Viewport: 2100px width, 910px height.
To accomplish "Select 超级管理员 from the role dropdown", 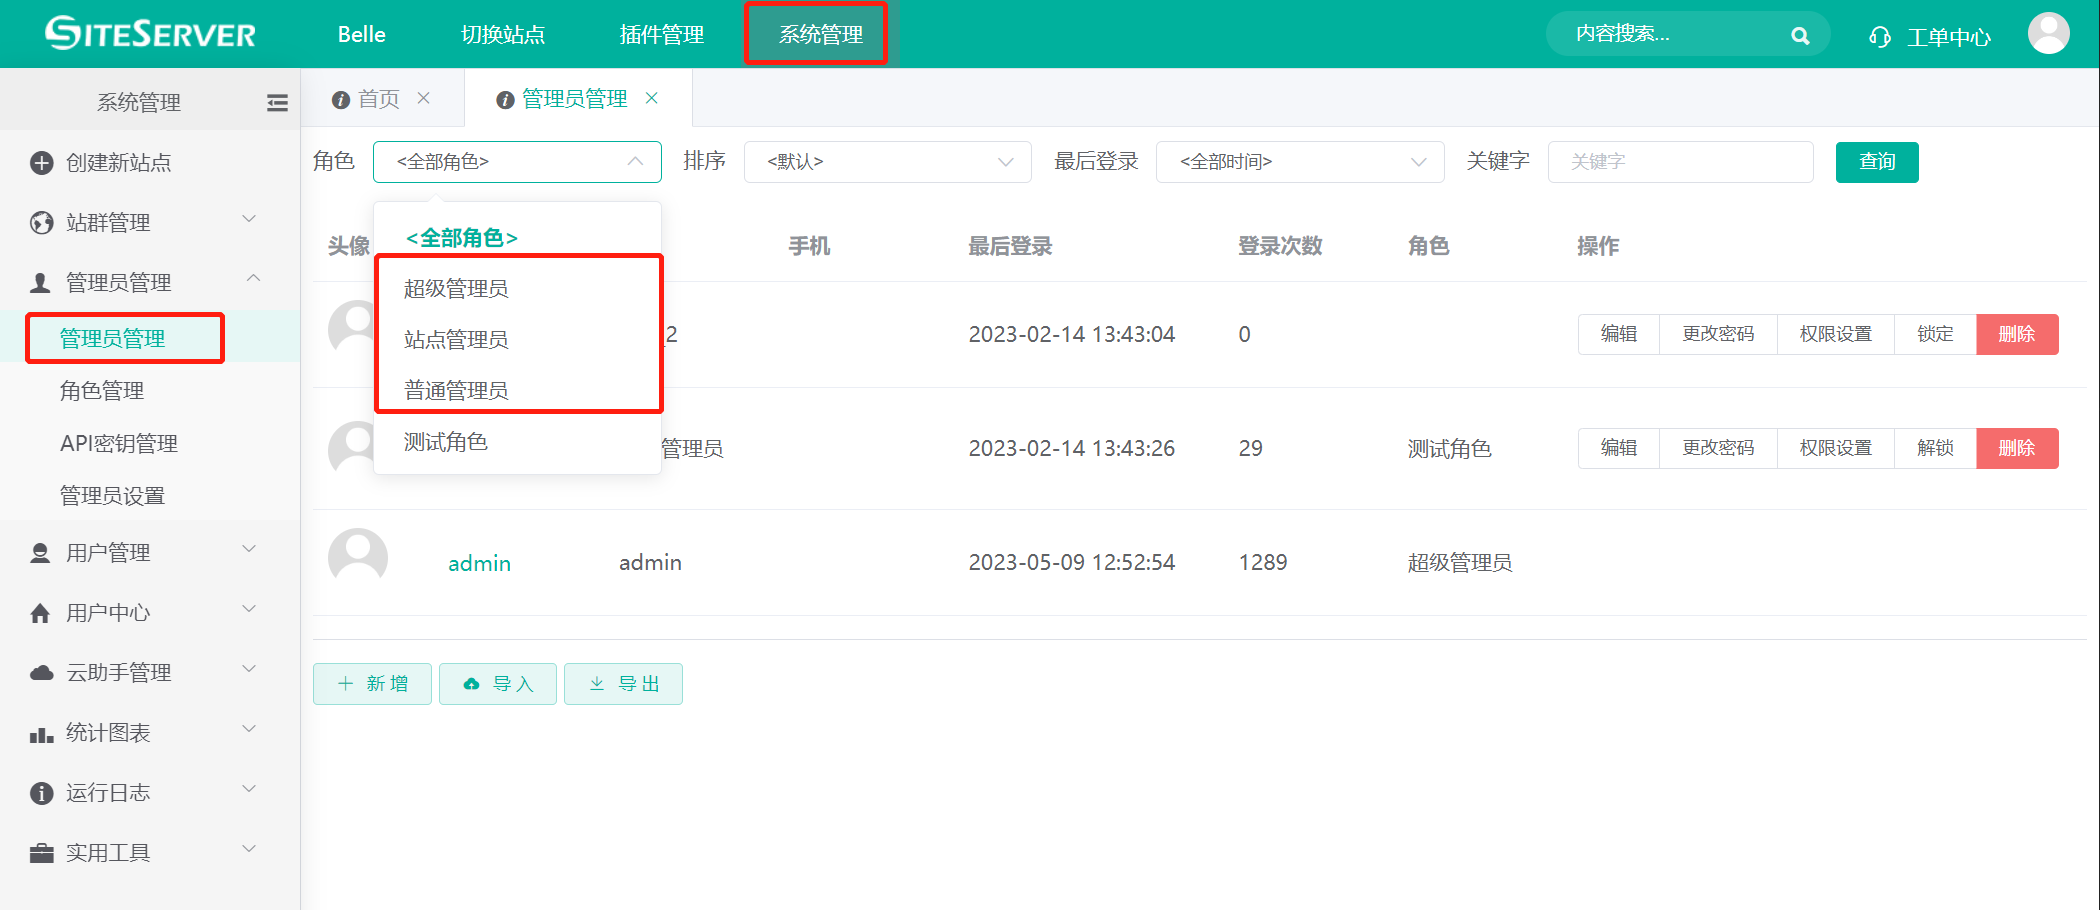I will (455, 288).
